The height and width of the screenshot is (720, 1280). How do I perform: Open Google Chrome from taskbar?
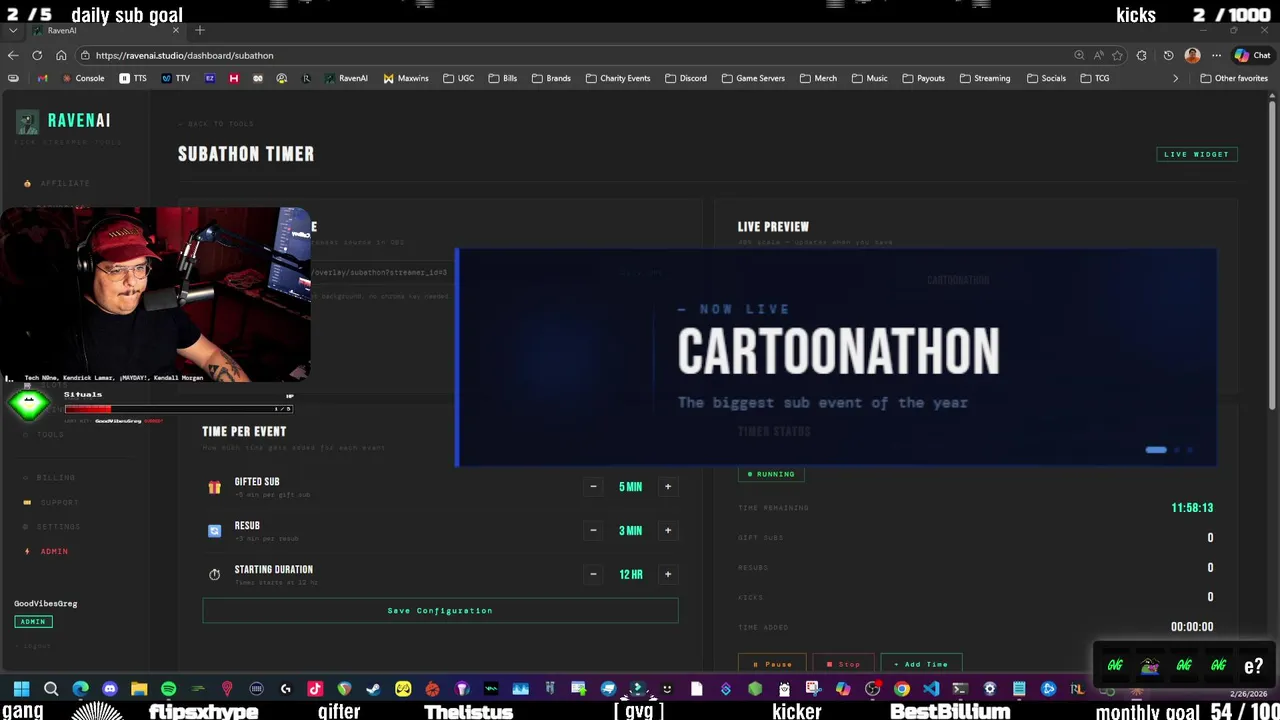pyautogui.click(x=902, y=688)
